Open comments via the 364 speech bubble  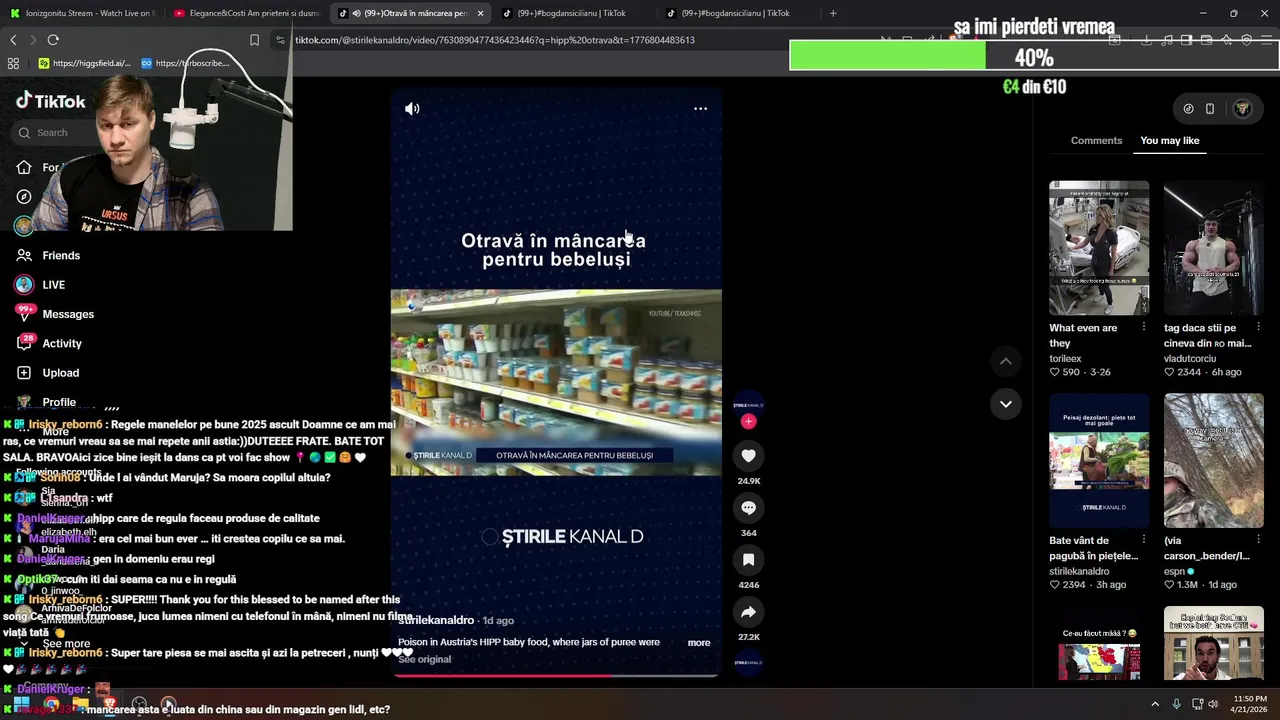click(x=748, y=508)
